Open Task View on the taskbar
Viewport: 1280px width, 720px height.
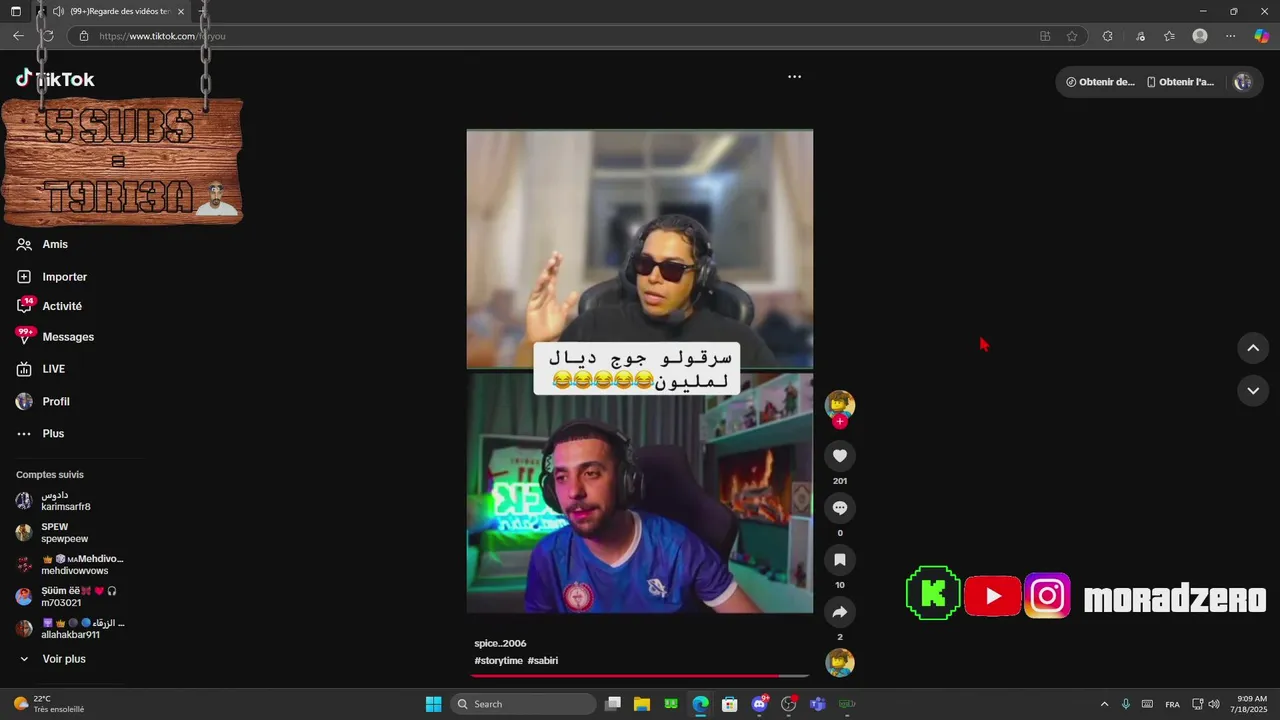pos(613,704)
